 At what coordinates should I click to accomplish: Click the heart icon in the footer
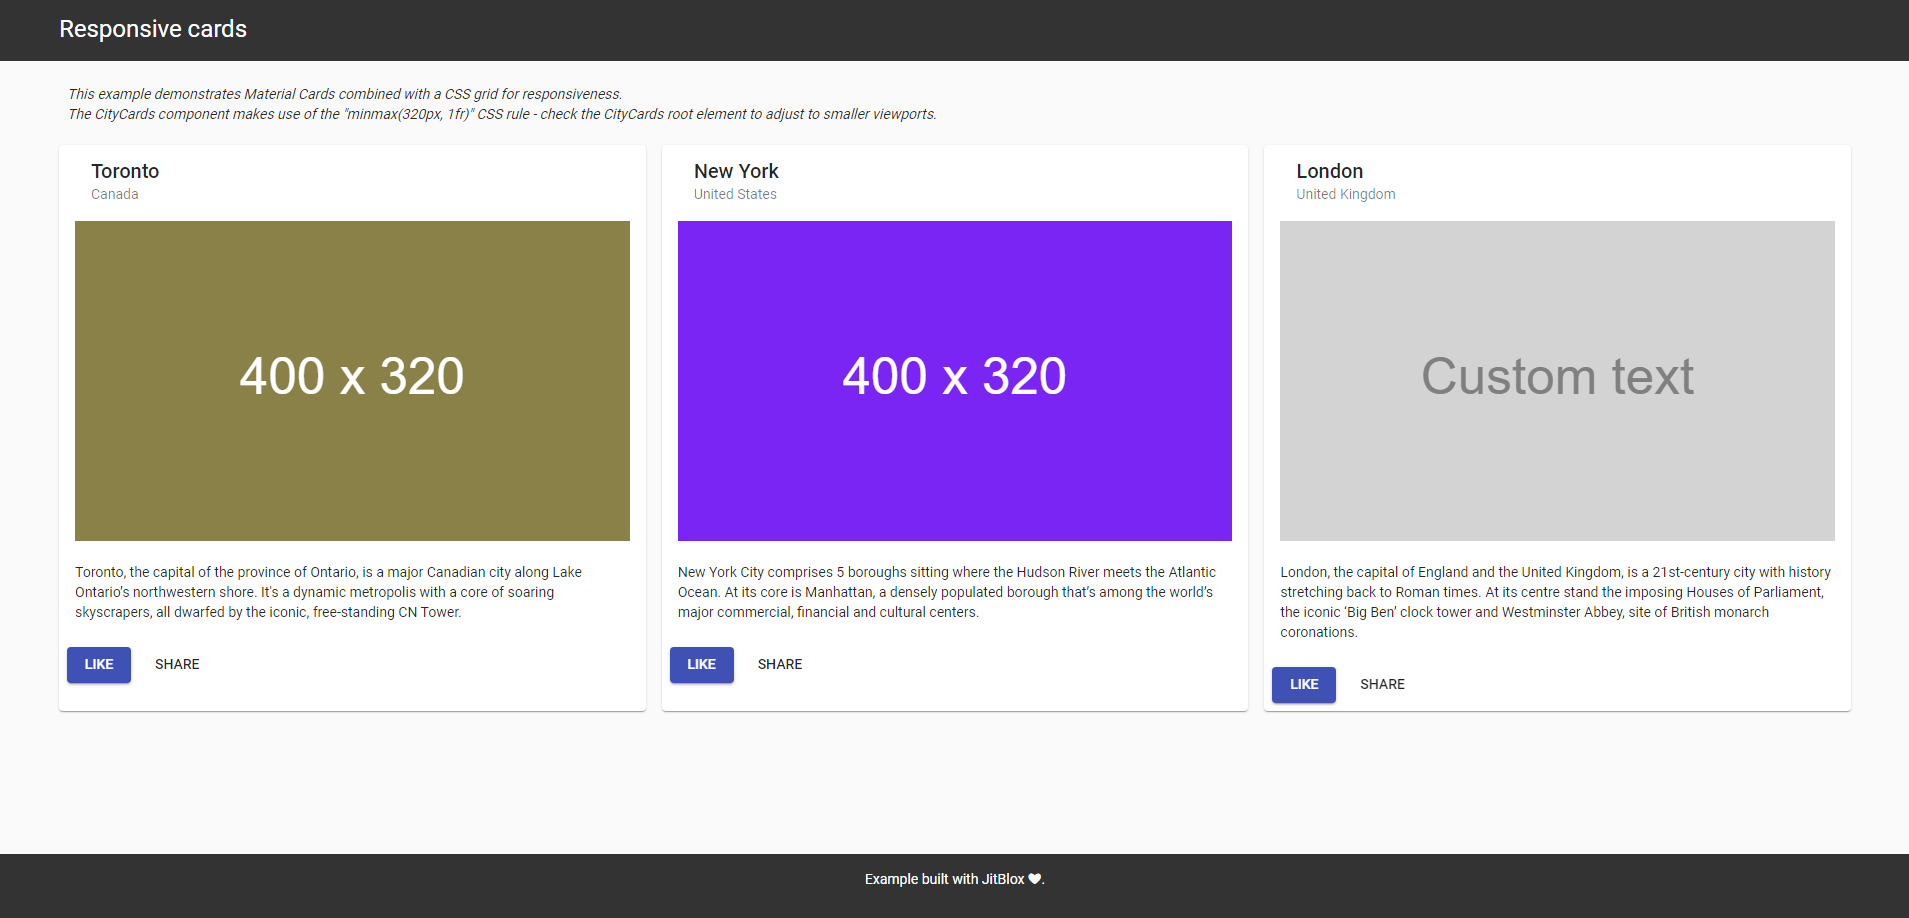(x=1034, y=879)
